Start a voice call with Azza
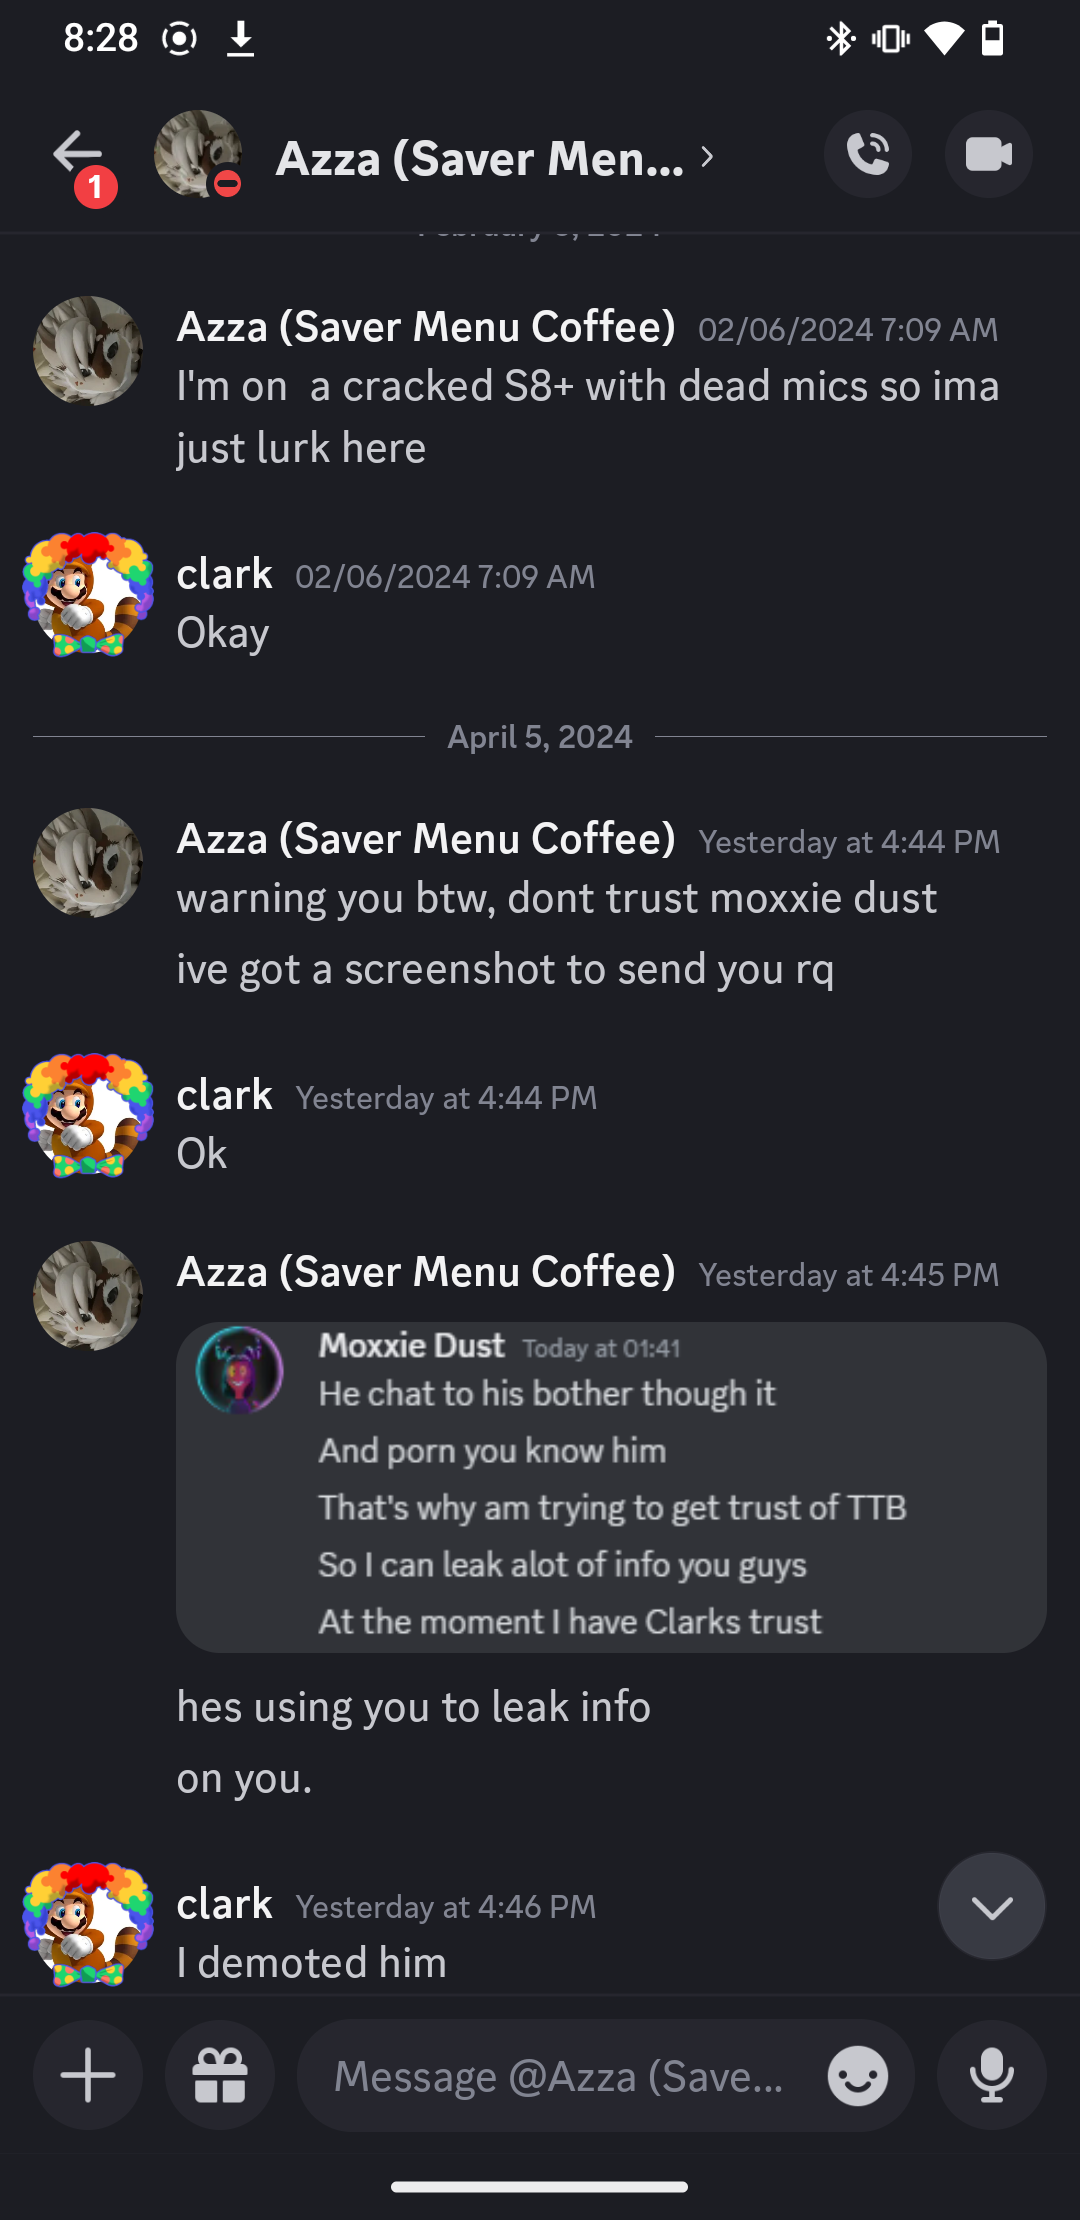The height and width of the screenshot is (2220, 1080). click(867, 155)
